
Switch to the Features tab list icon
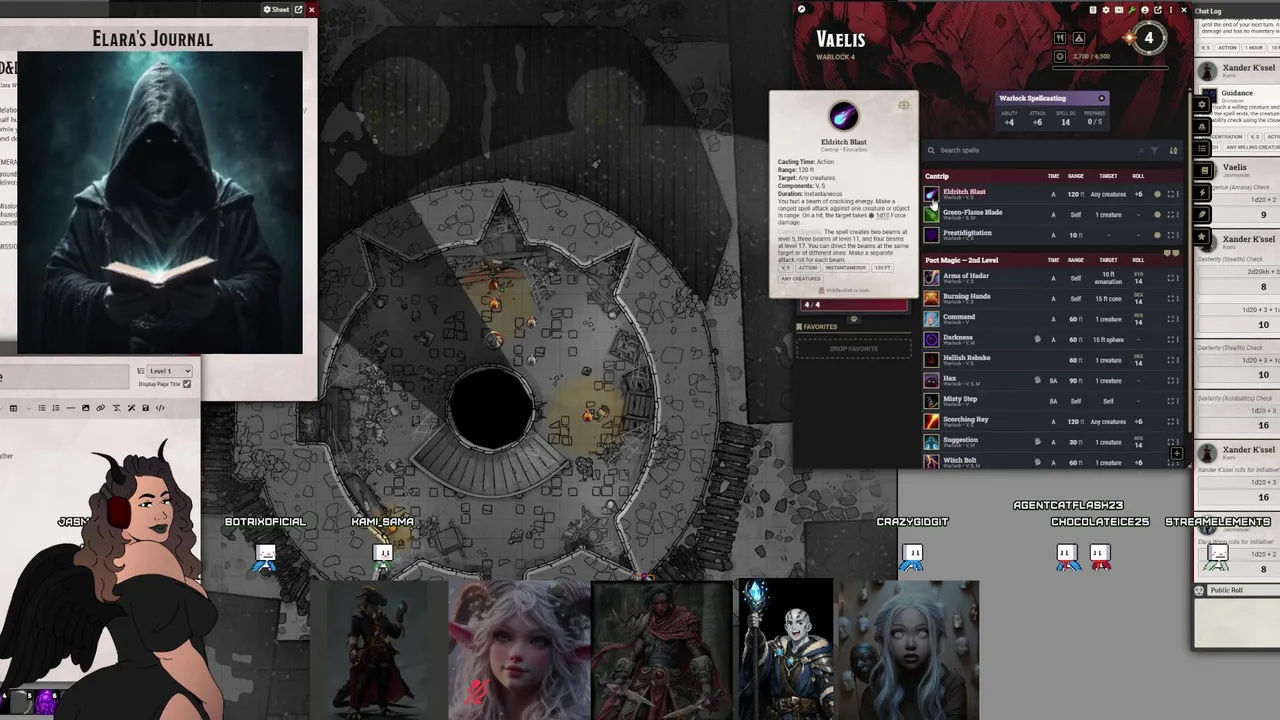coord(1202,148)
